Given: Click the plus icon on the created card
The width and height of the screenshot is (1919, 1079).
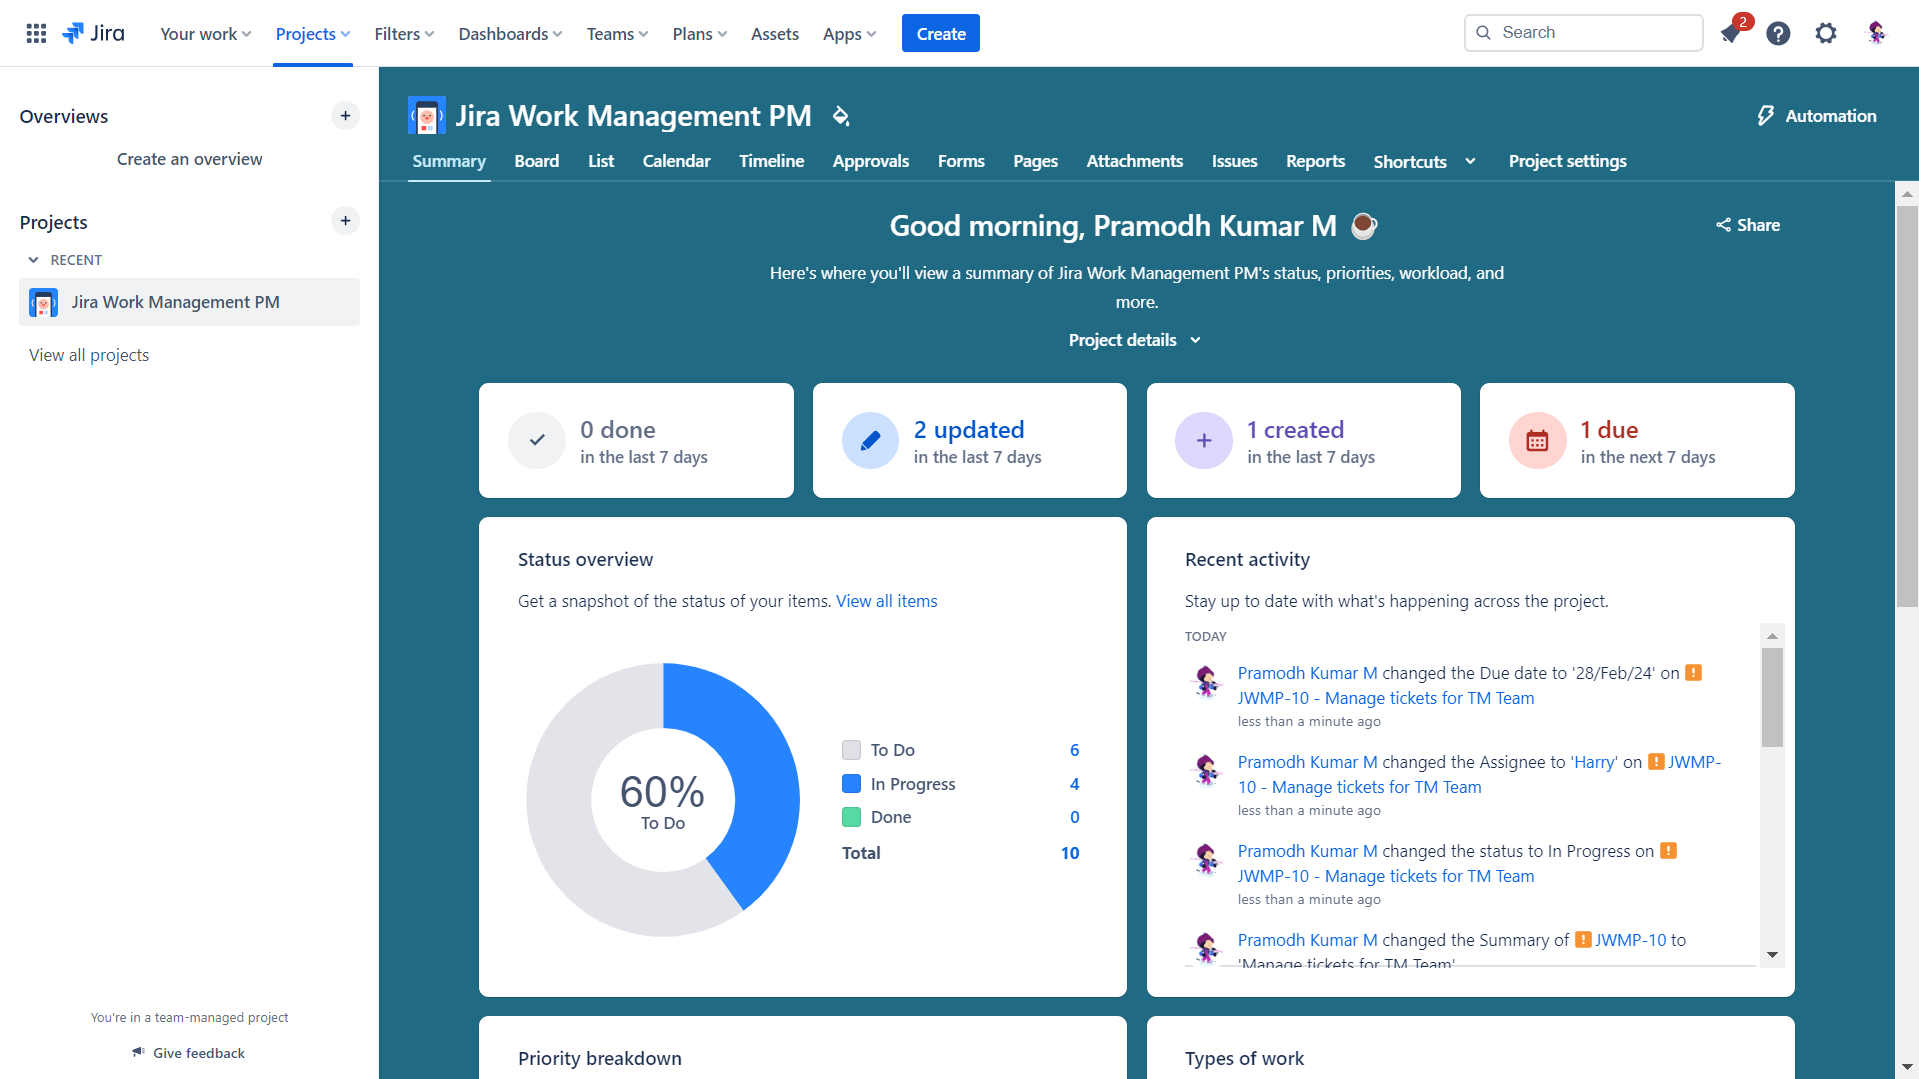Looking at the screenshot, I should click(1204, 440).
